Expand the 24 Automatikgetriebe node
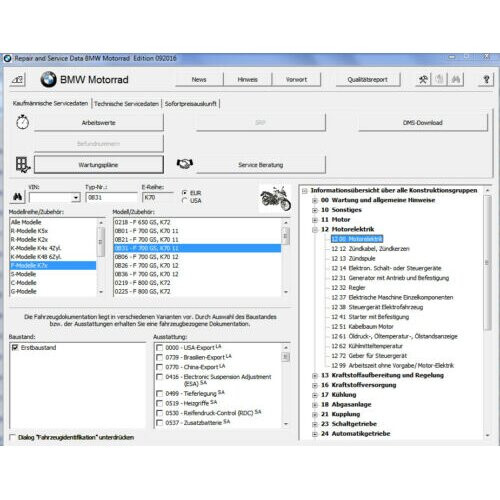This screenshot has width=500, height=500. click(x=315, y=434)
